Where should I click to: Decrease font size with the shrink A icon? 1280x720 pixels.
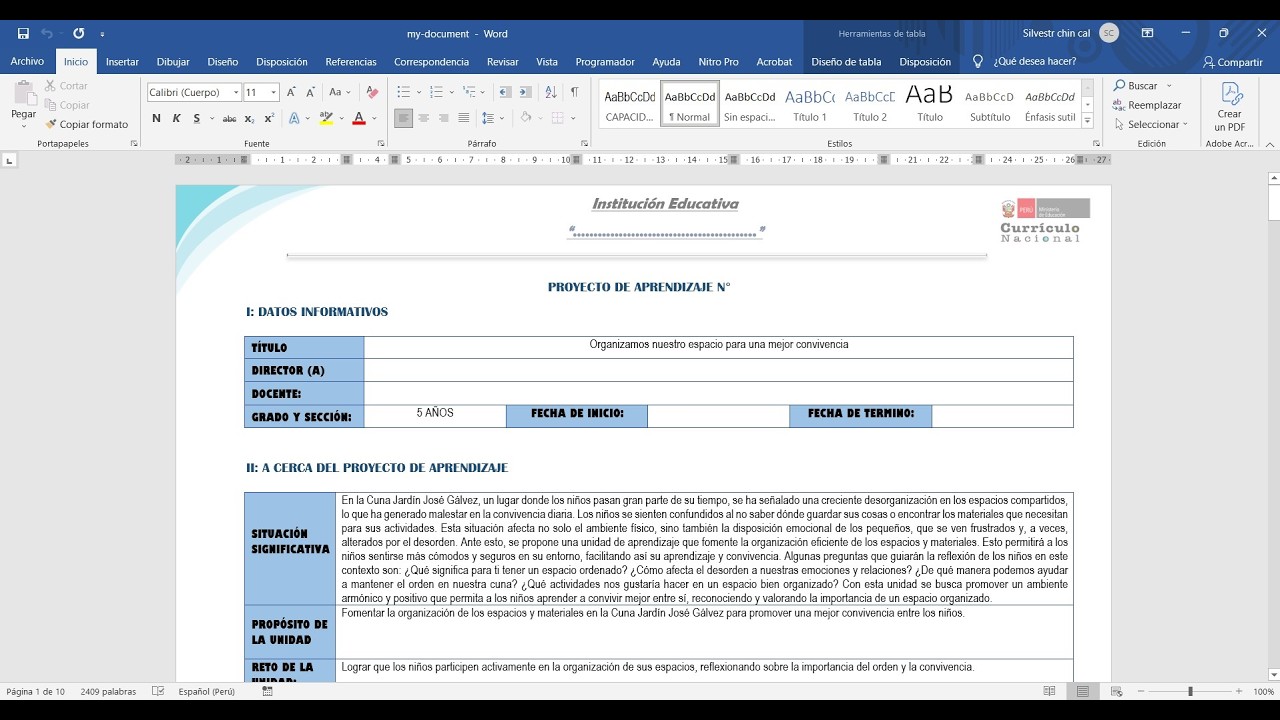pos(308,92)
